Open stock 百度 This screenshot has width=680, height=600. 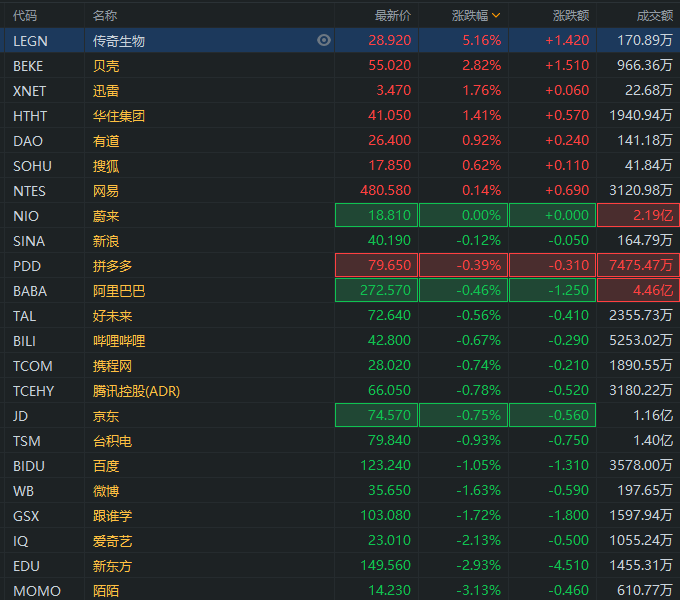click(106, 466)
